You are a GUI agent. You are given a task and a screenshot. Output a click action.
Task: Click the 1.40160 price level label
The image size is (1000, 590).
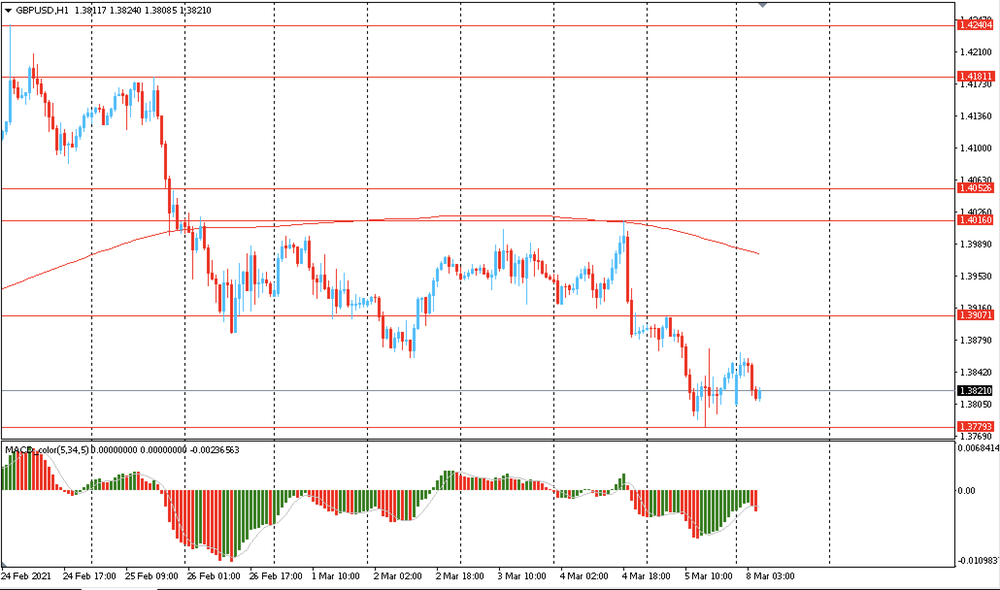(975, 220)
